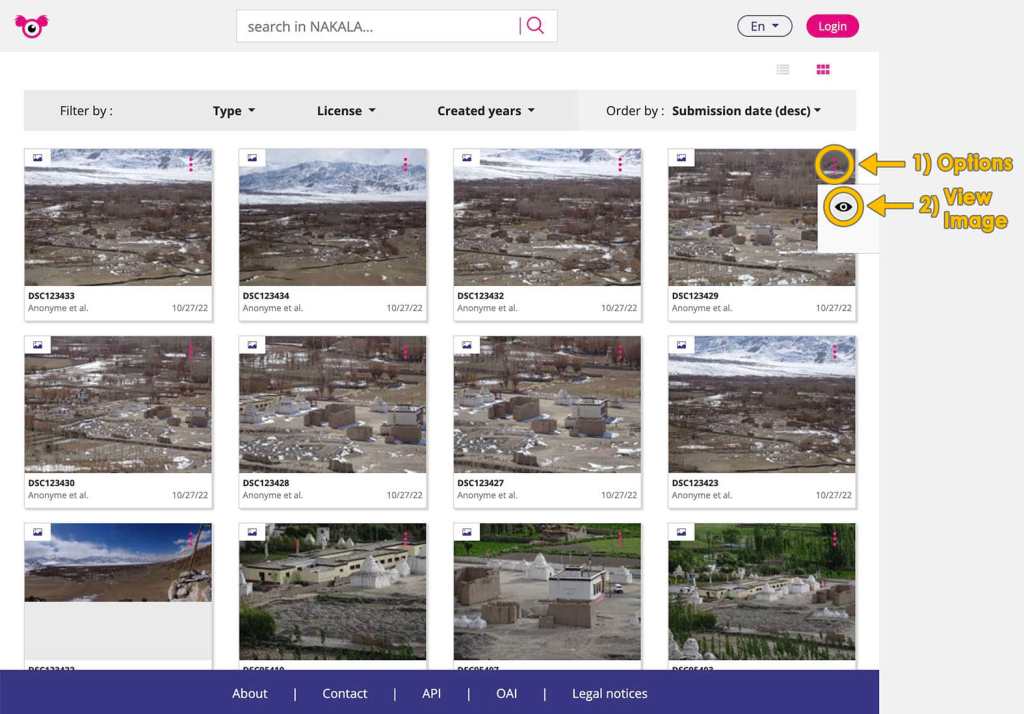Click the Login button
Viewport: 1024px width, 714px height.
click(832, 27)
